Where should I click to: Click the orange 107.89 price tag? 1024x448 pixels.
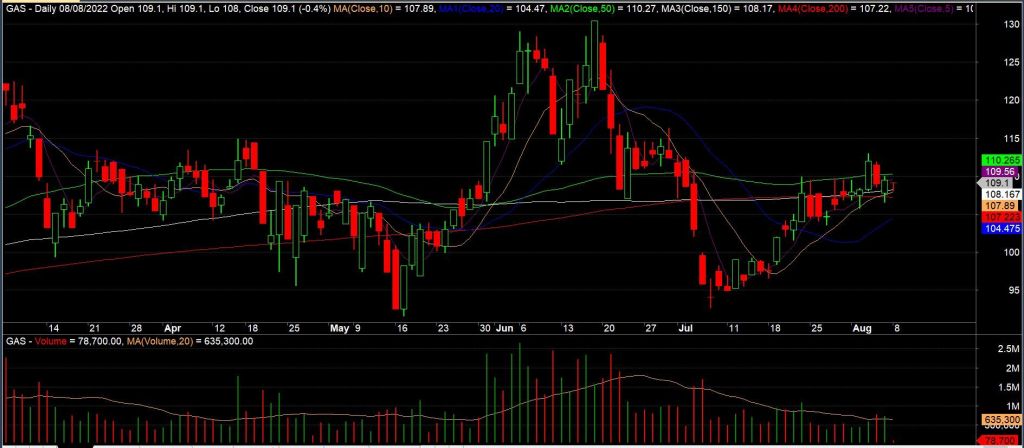click(x=998, y=205)
